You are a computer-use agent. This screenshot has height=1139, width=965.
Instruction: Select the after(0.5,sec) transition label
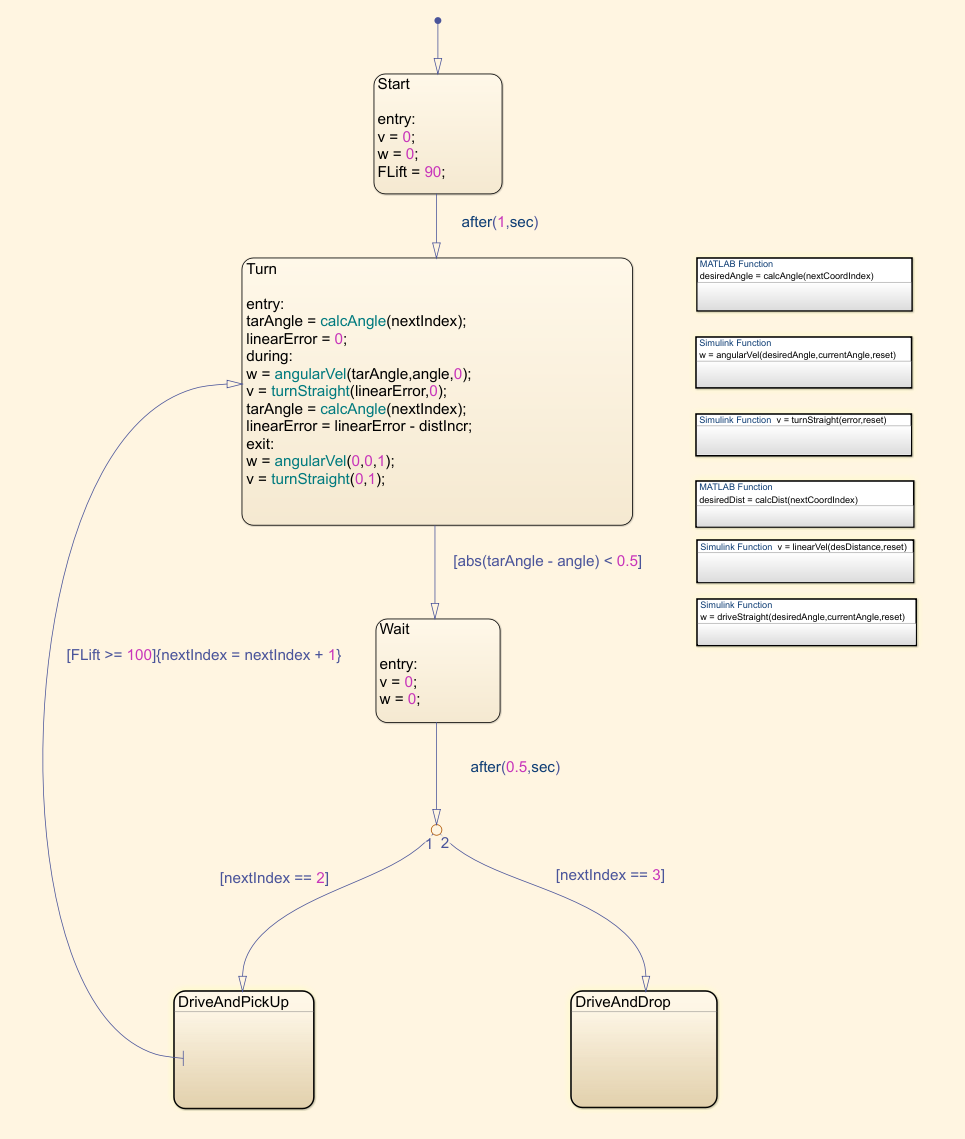pos(515,767)
